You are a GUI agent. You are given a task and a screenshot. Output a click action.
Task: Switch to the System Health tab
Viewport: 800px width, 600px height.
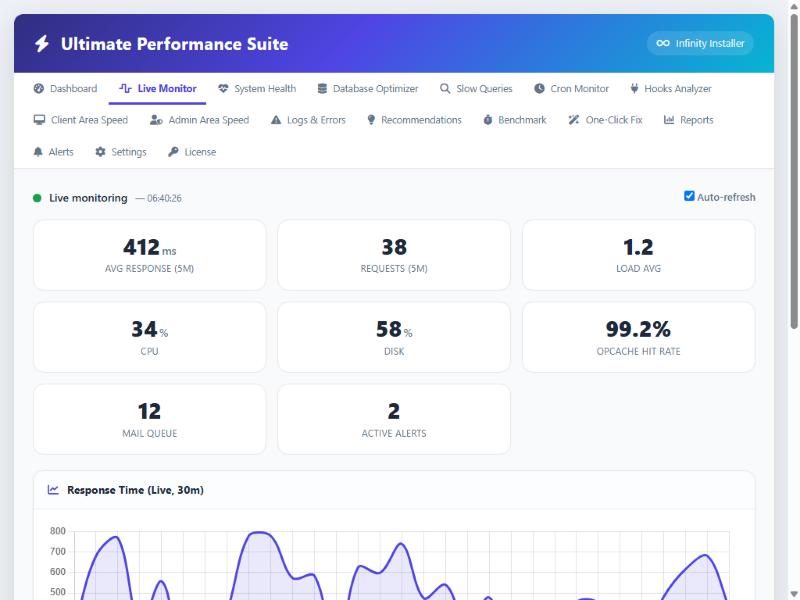click(x=257, y=88)
